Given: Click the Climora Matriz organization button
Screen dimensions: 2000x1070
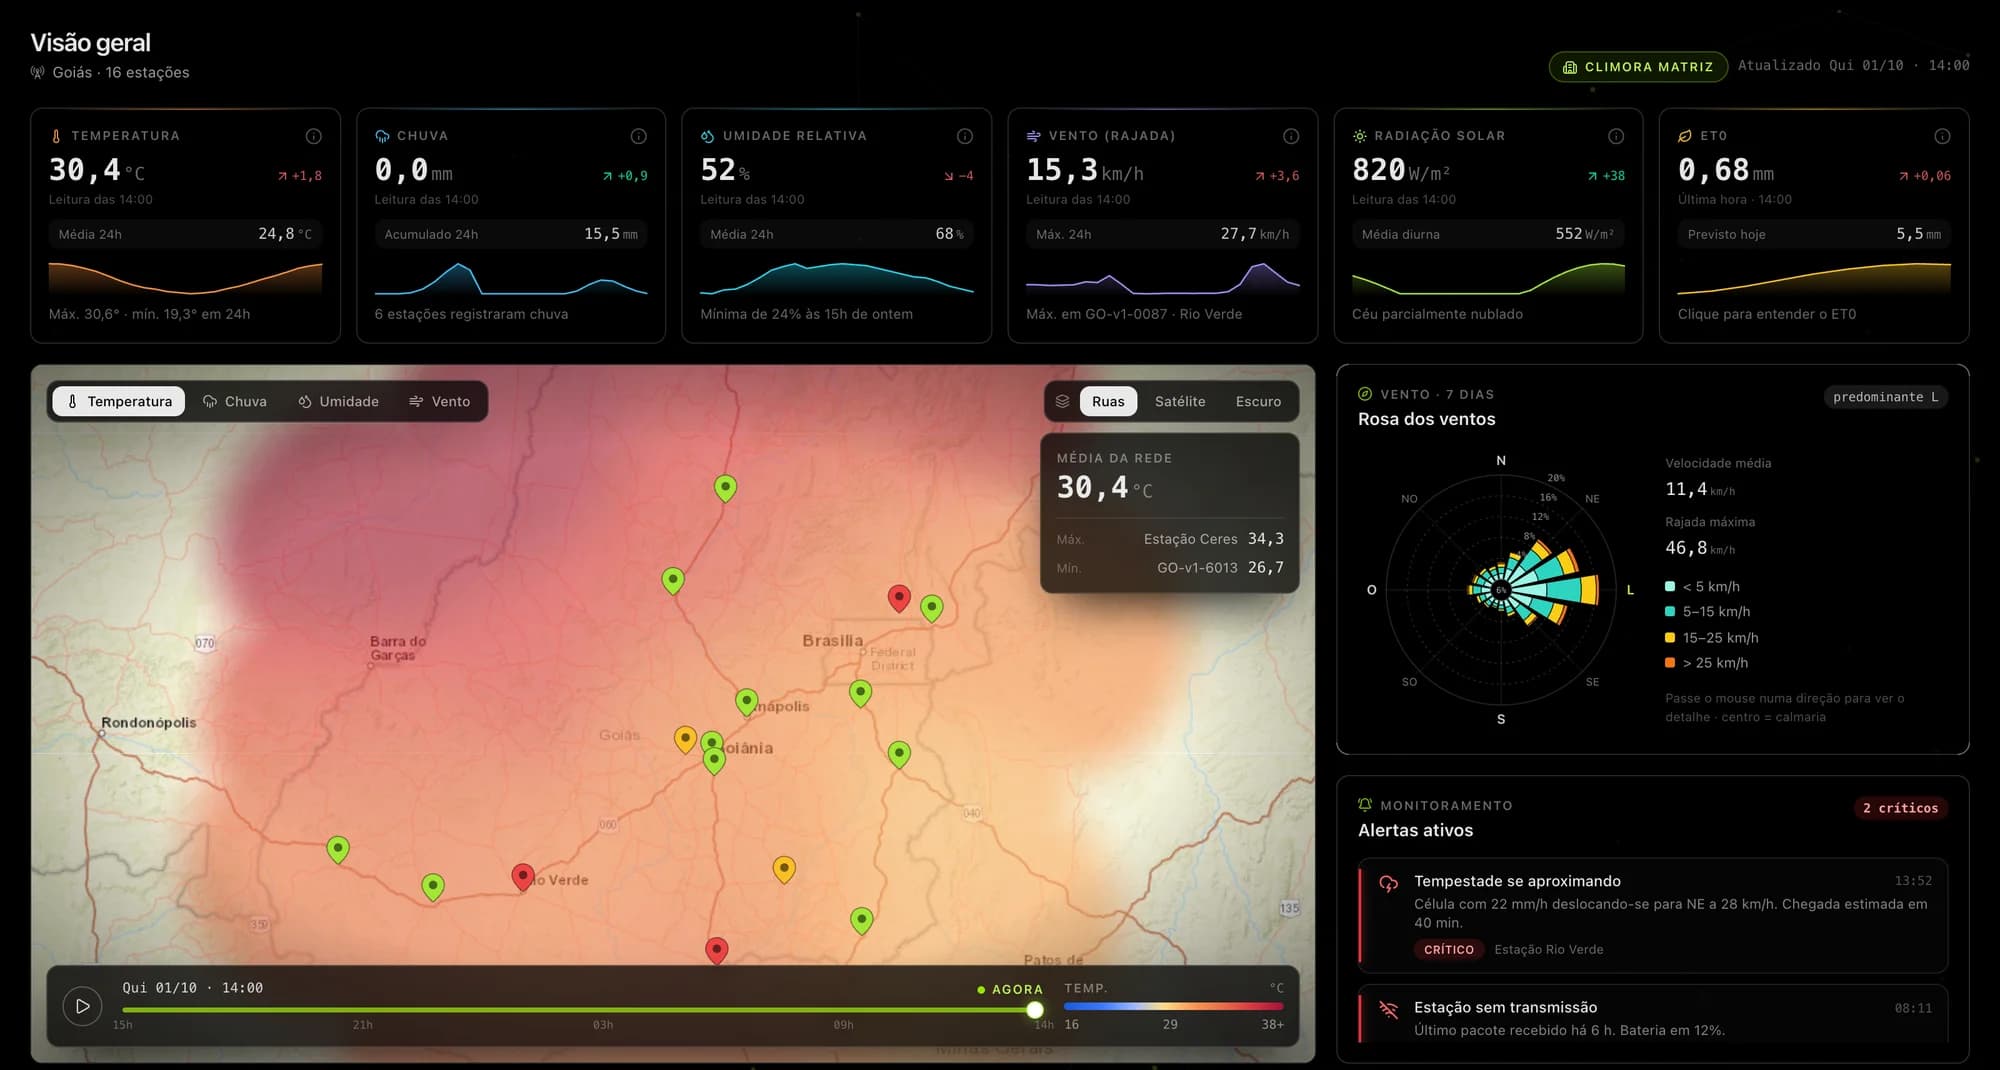Looking at the screenshot, I should pos(1638,67).
